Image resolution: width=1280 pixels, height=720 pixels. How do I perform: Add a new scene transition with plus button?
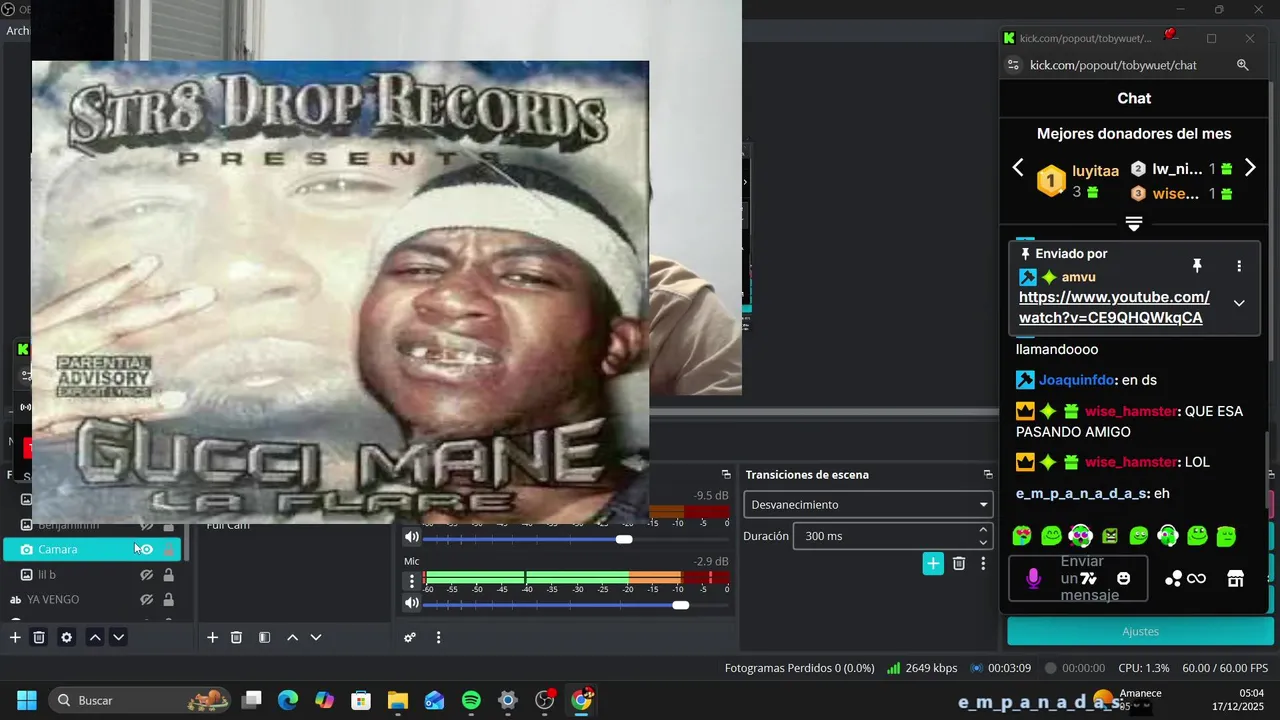933,564
